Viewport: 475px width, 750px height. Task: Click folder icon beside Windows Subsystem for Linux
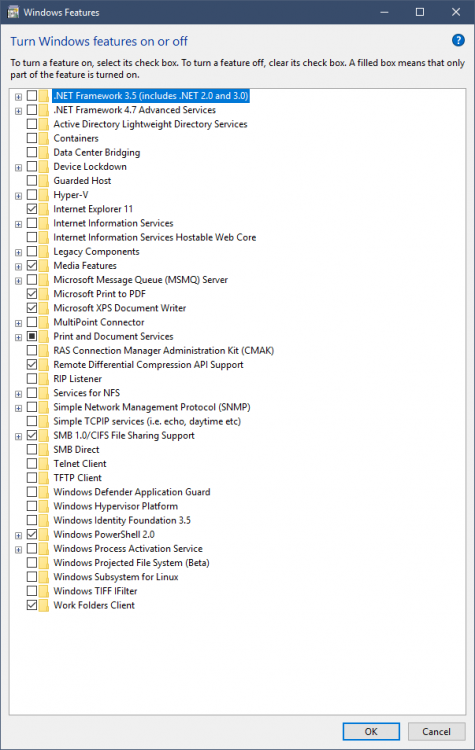pos(44,577)
